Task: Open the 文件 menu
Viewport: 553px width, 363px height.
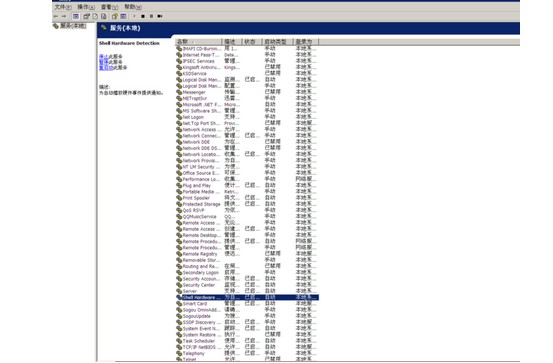Action: (x=63, y=7)
